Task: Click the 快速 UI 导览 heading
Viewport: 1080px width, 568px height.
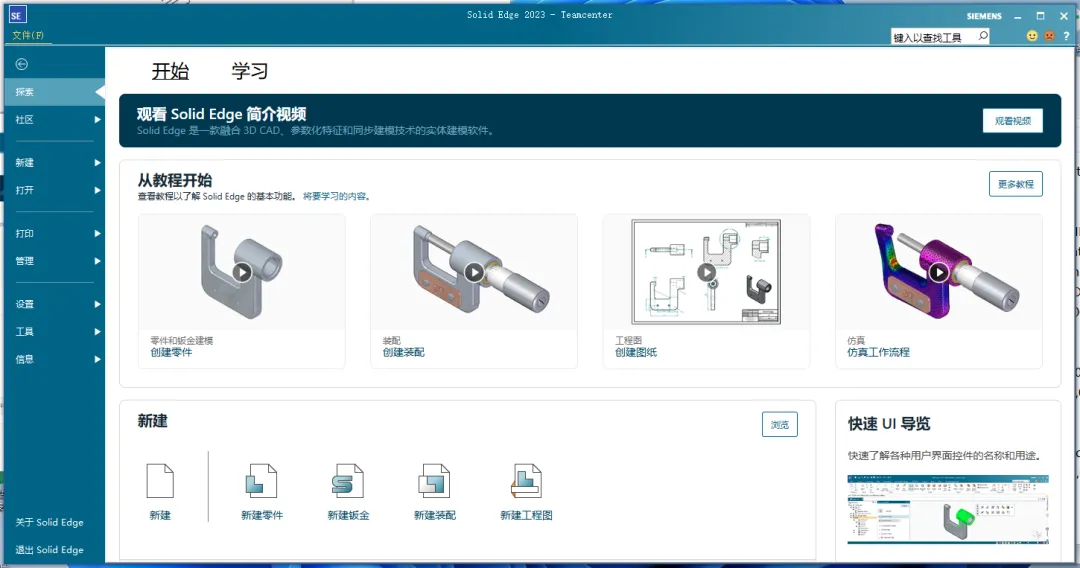Action: tap(889, 423)
